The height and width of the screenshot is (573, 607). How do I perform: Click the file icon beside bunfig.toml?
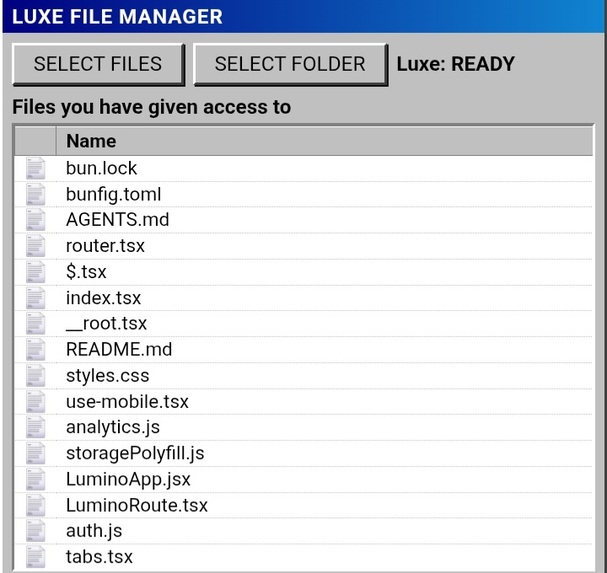36,194
